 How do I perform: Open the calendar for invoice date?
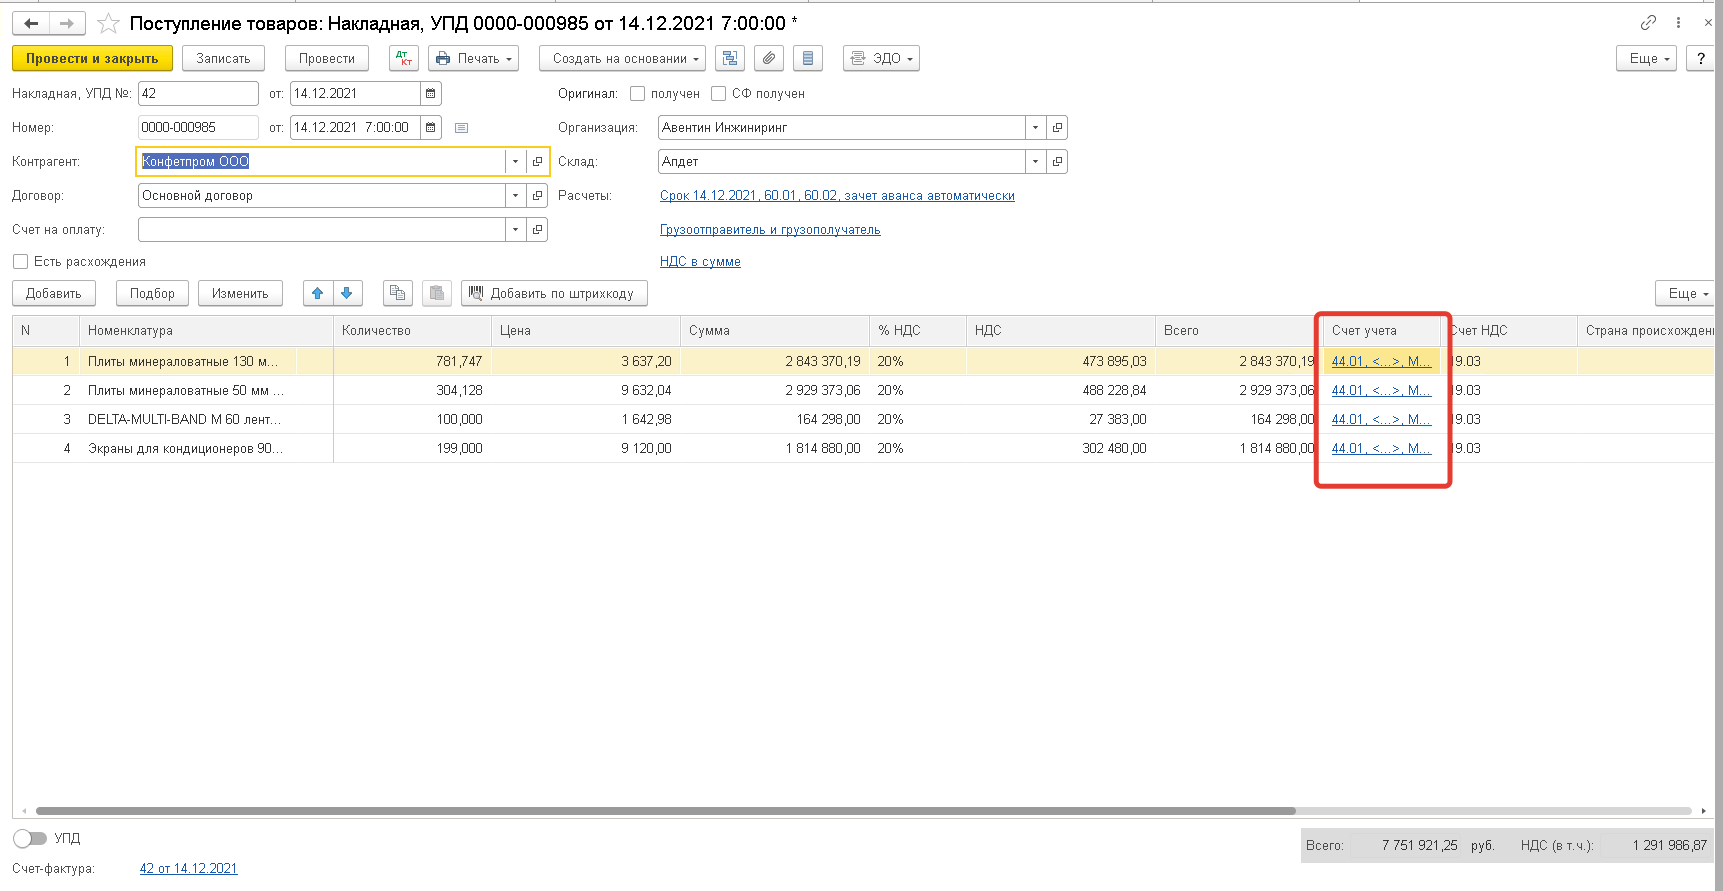(x=431, y=94)
